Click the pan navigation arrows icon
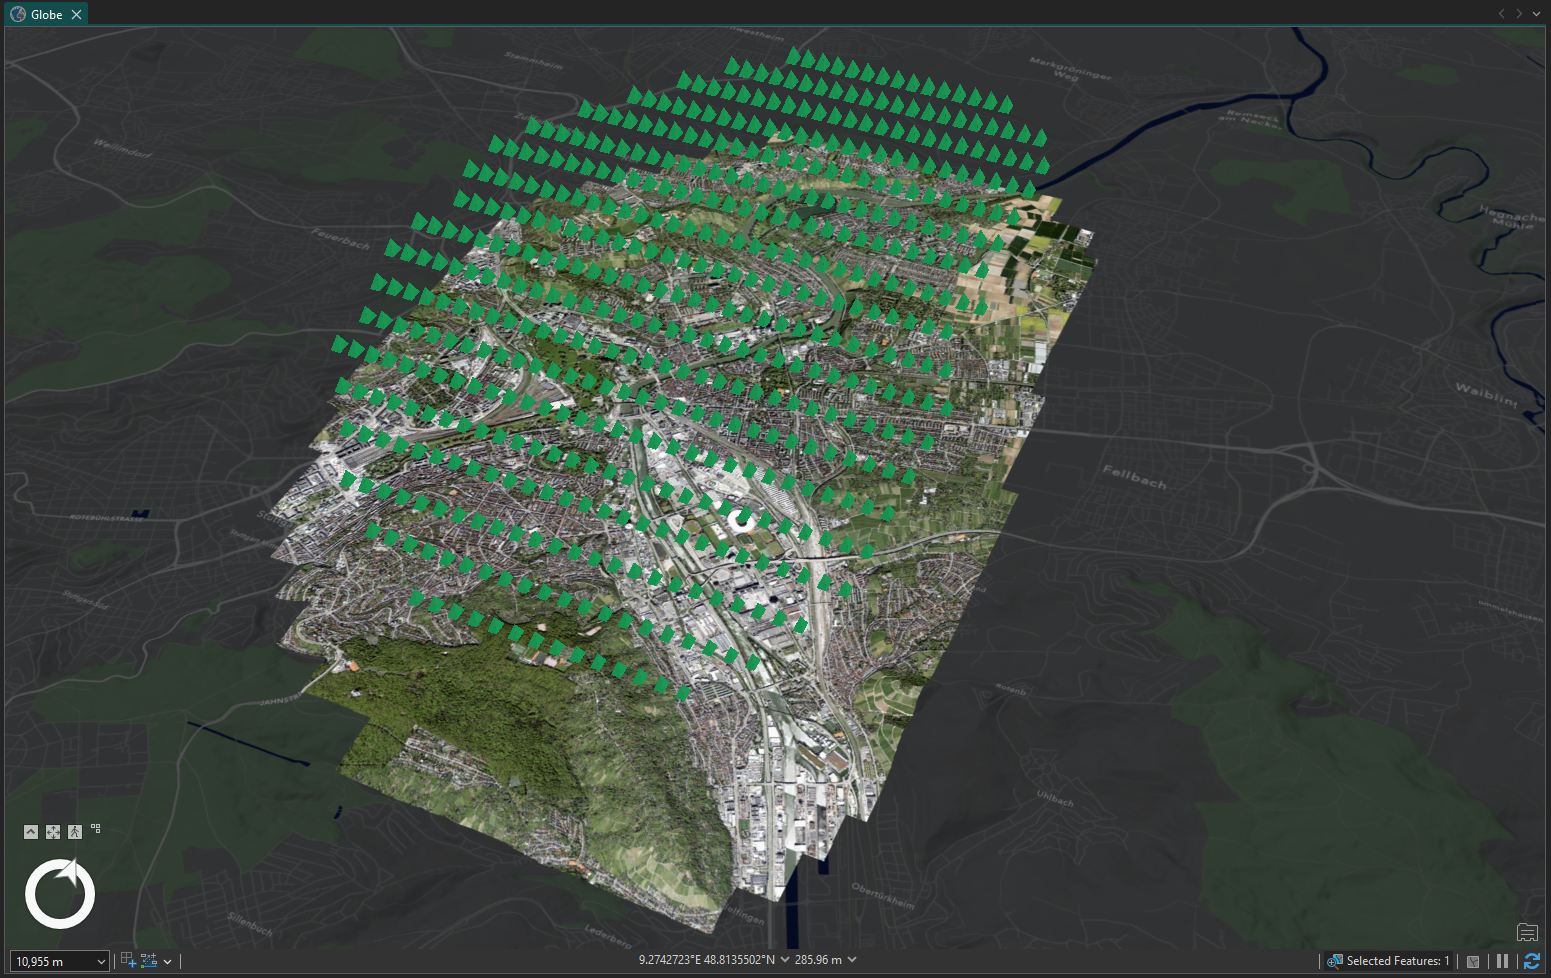The height and width of the screenshot is (978, 1551). [52, 831]
